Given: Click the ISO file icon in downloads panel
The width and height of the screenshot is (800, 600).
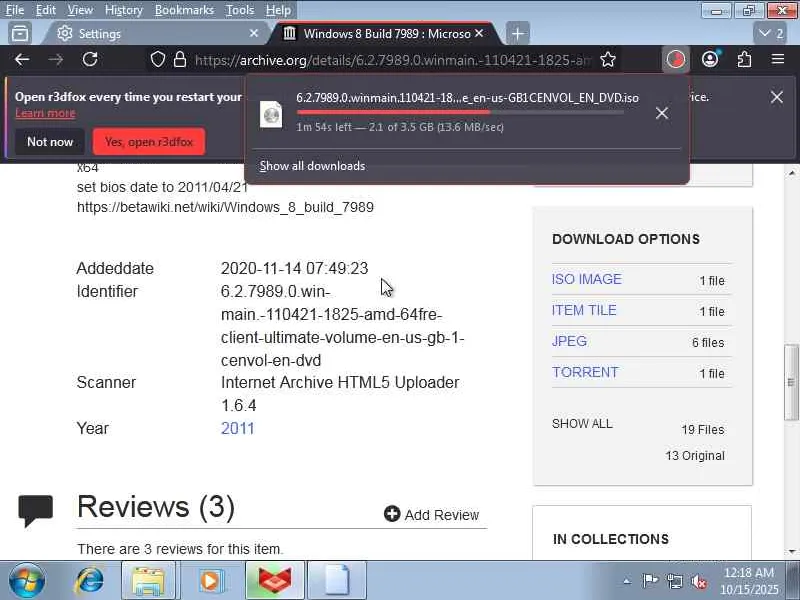Looking at the screenshot, I should (x=271, y=114).
